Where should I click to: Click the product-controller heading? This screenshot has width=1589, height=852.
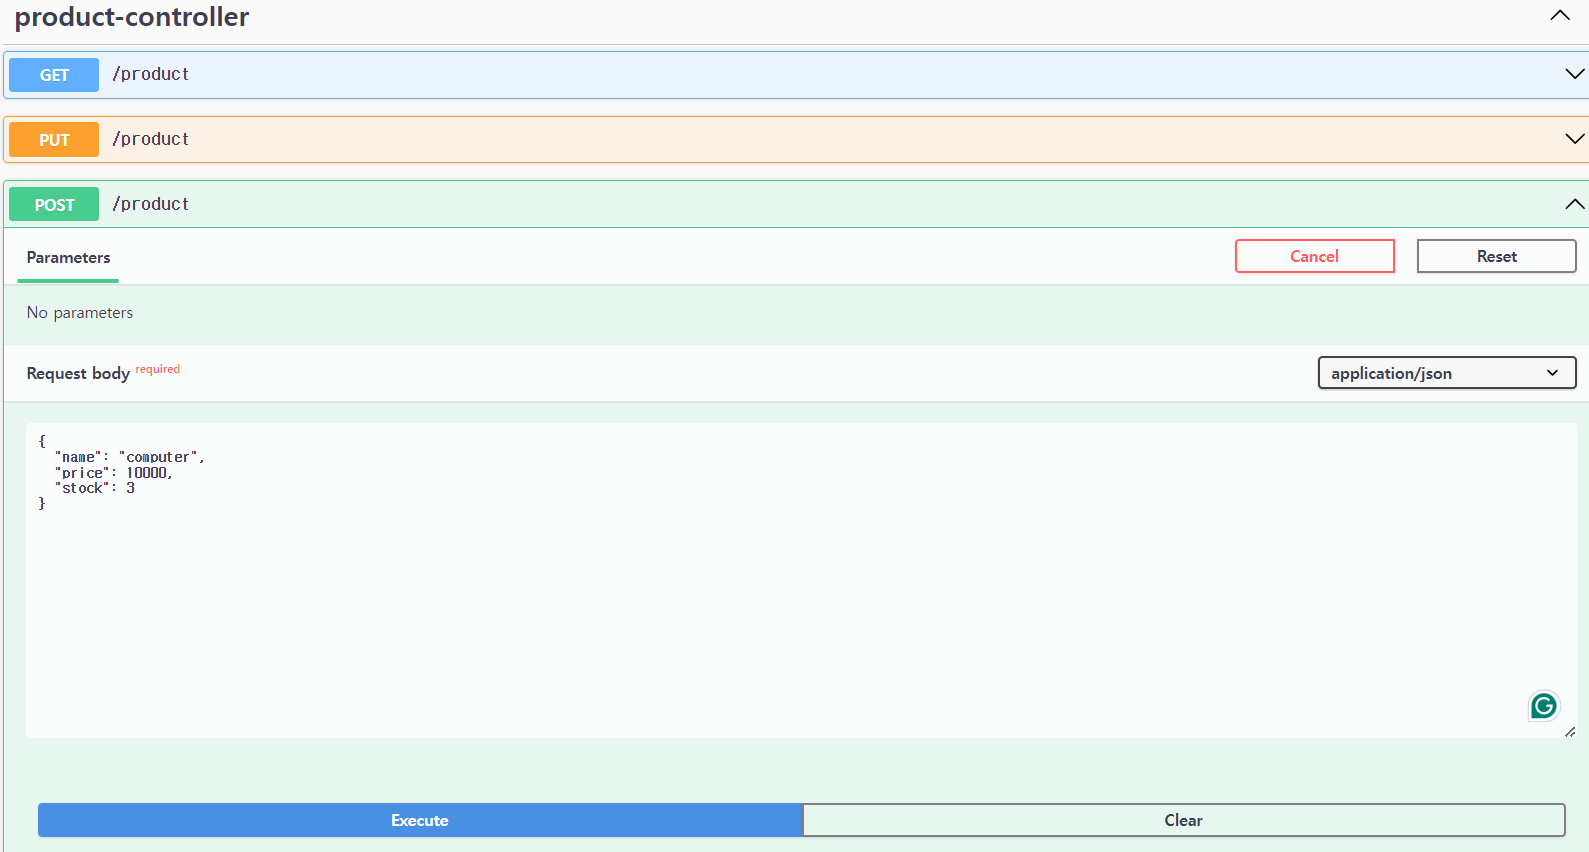pyautogui.click(x=132, y=17)
